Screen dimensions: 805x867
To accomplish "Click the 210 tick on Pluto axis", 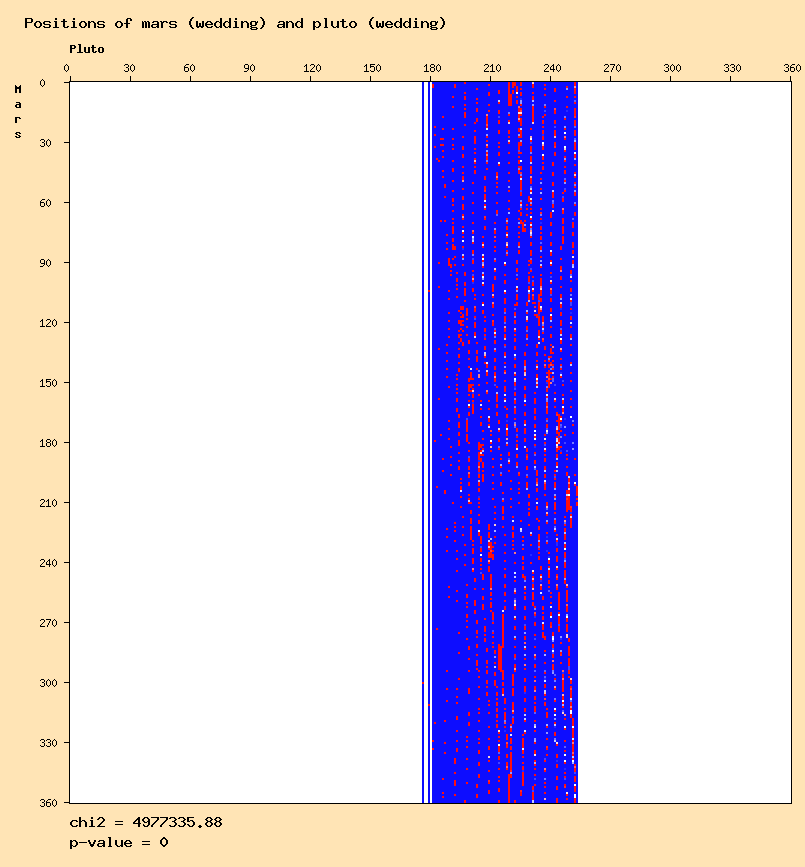I will 492,68.
